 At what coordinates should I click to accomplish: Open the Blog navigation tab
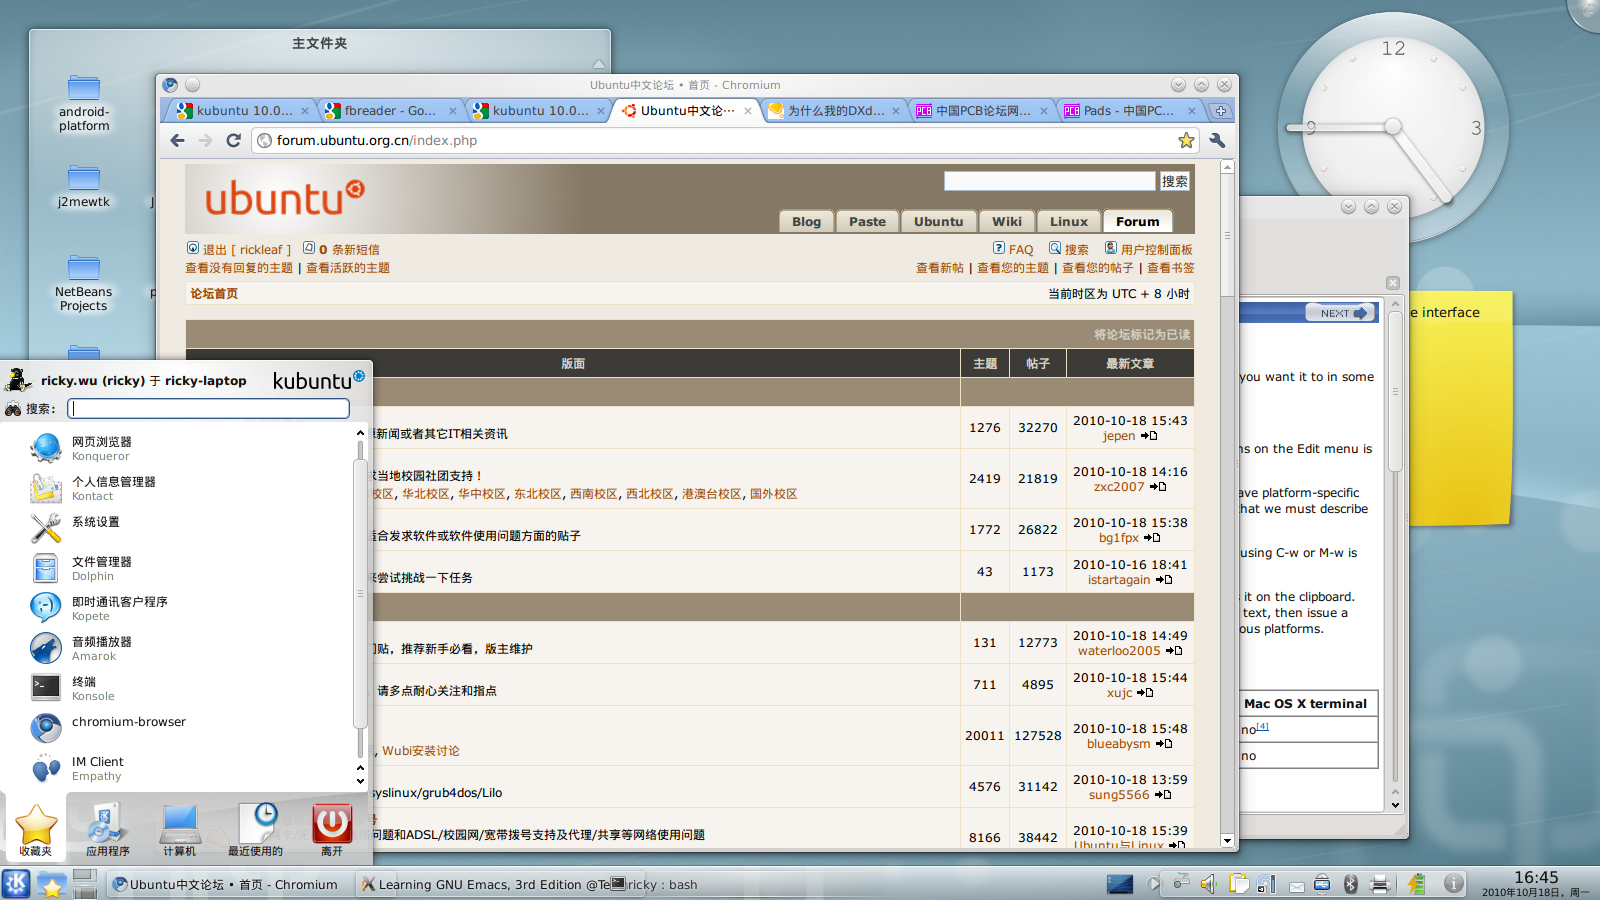coord(806,221)
